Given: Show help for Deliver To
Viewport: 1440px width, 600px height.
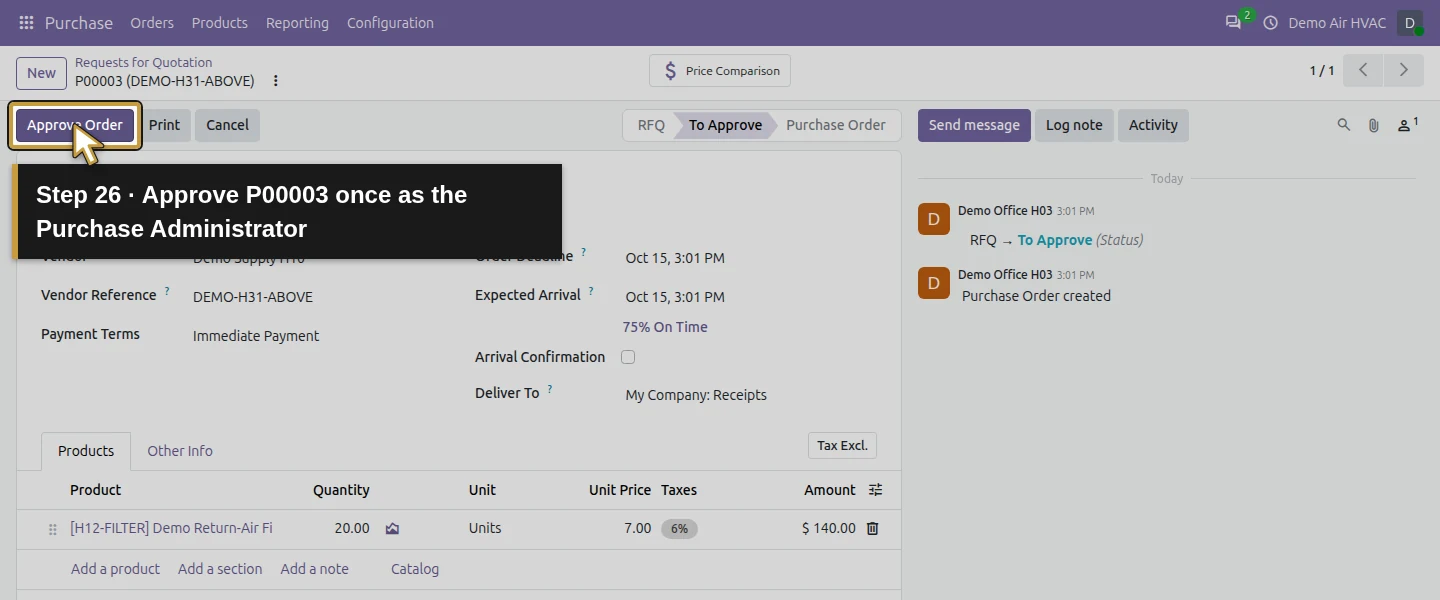Looking at the screenshot, I should tap(550, 390).
